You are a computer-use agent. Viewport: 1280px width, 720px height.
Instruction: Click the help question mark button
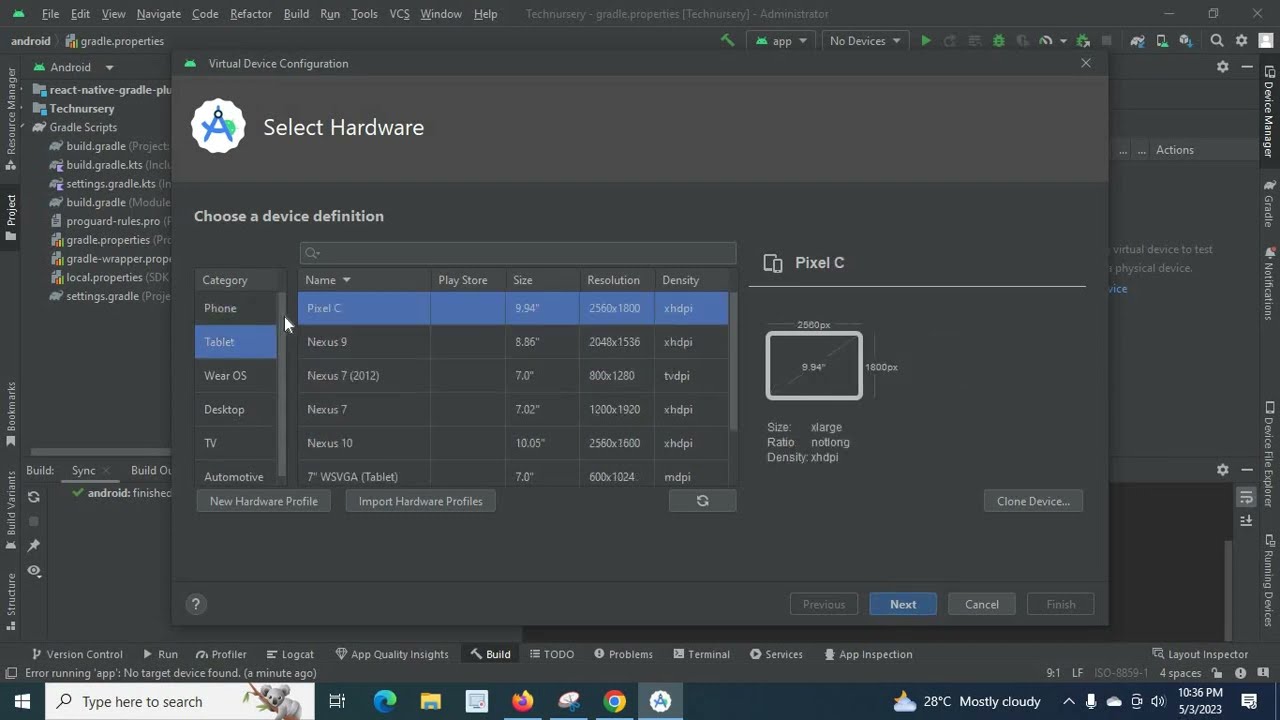[x=196, y=604]
